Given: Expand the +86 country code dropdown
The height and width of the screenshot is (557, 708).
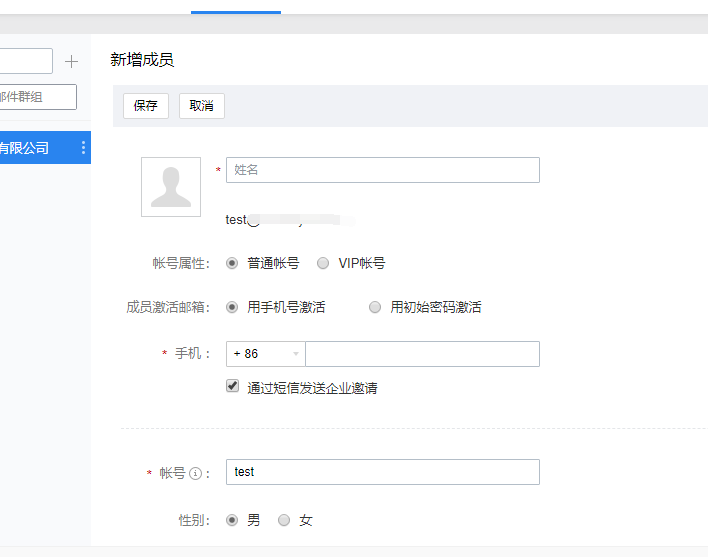Looking at the screenshot, I should click(266, 354).
